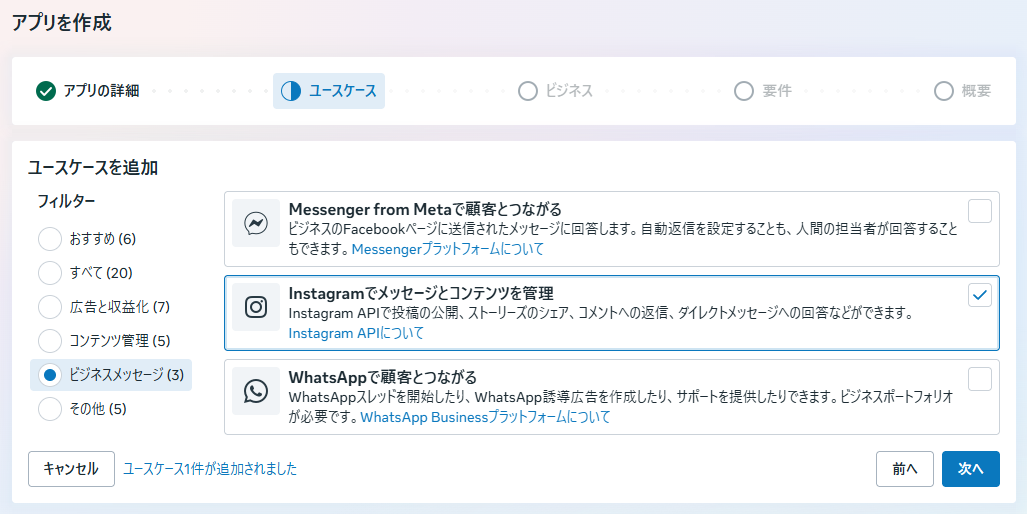1027x514 pixels.
Task: Open the Messengerプラットフォームについて link
Action: tap(448, 249)
